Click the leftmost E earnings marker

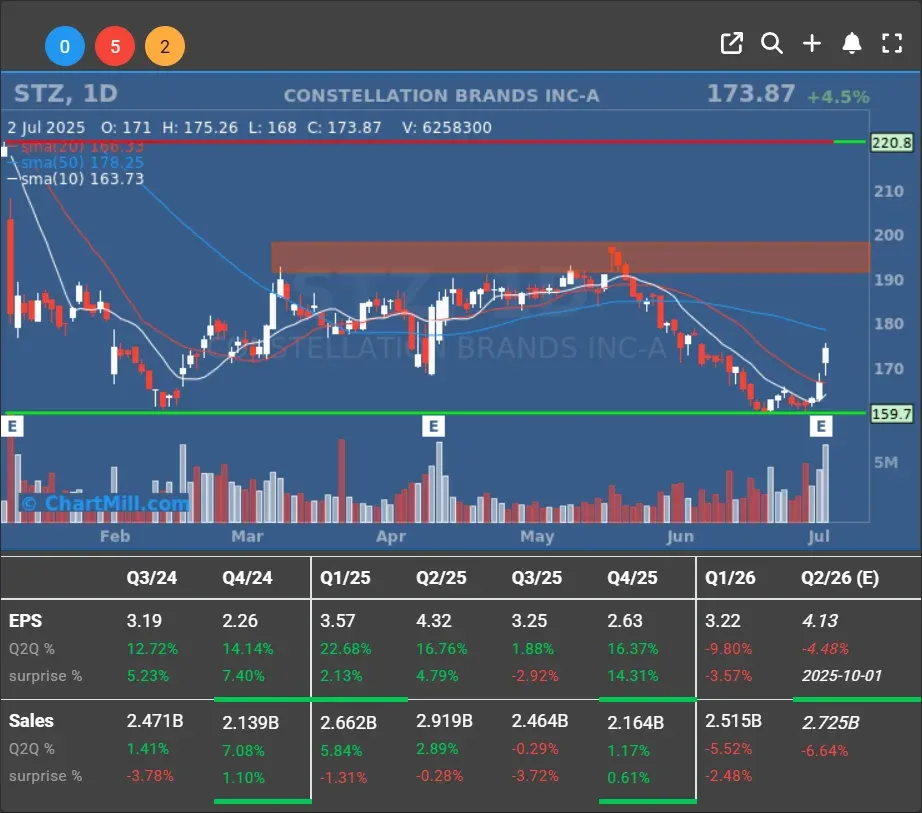[12, 426]
